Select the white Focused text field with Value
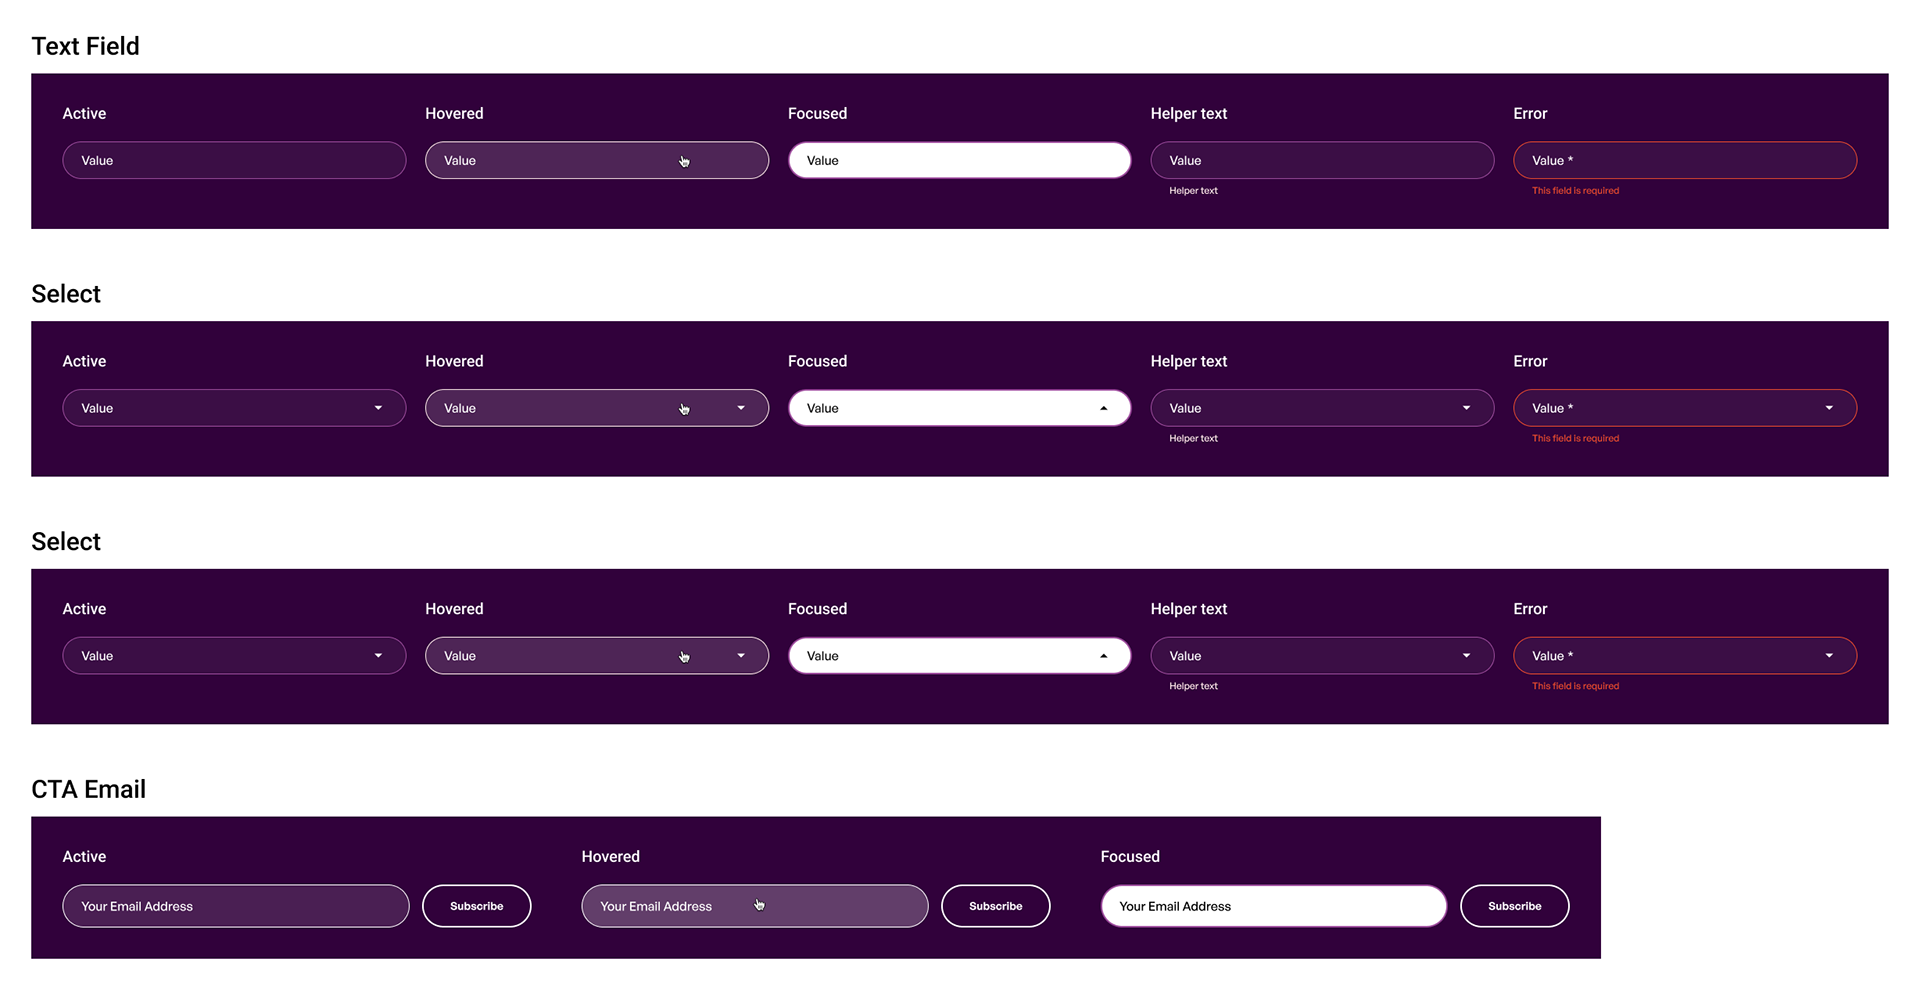1920x990 pixels. pyautogui.click(x=960, y=160)
